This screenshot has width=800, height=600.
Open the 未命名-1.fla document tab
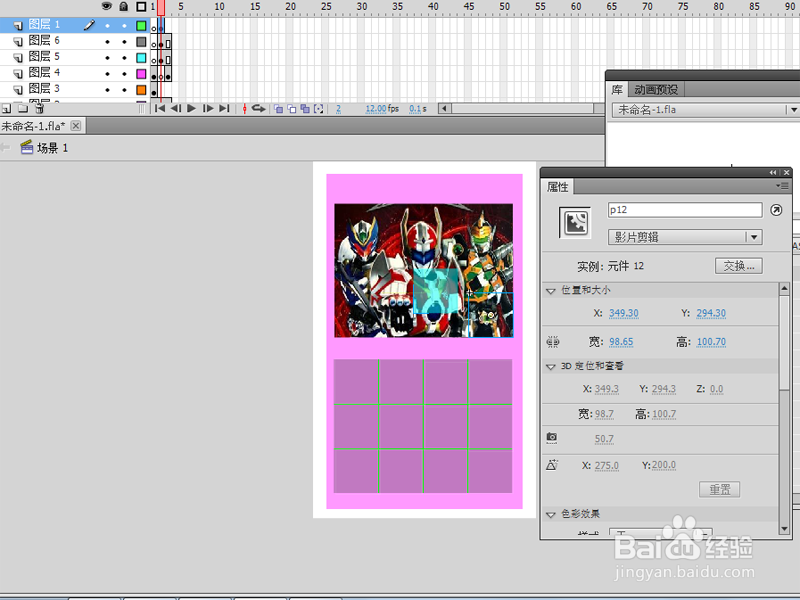pos(33,126)
